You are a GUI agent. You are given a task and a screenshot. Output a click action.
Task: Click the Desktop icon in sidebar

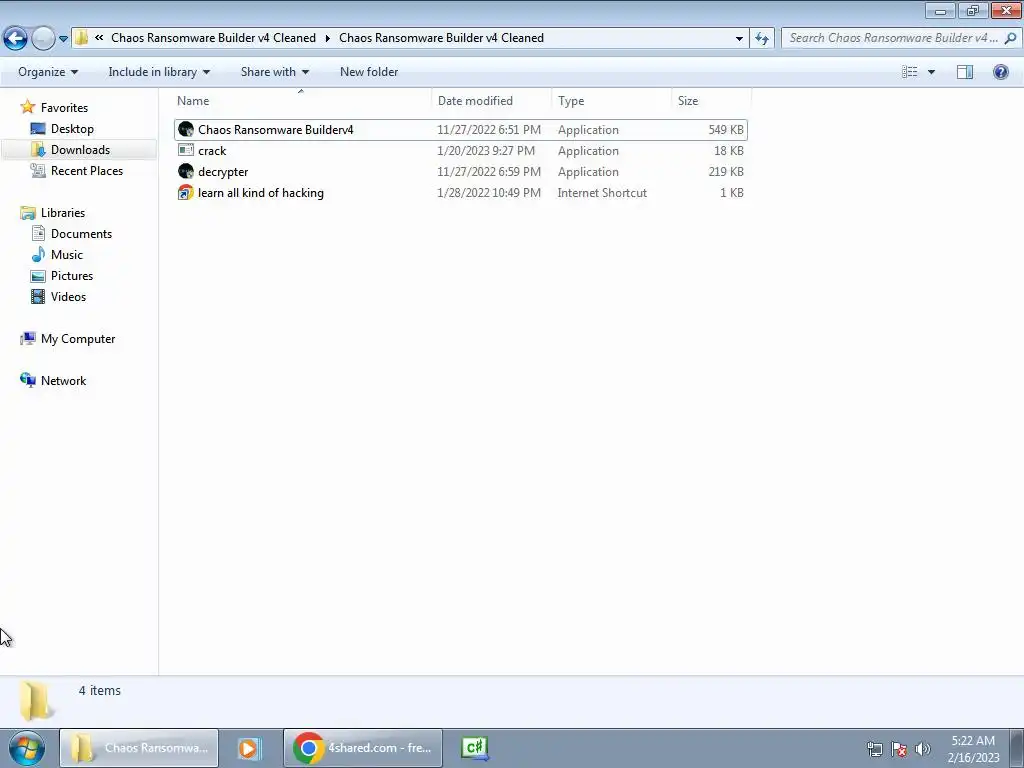click(x=38, y=129)
